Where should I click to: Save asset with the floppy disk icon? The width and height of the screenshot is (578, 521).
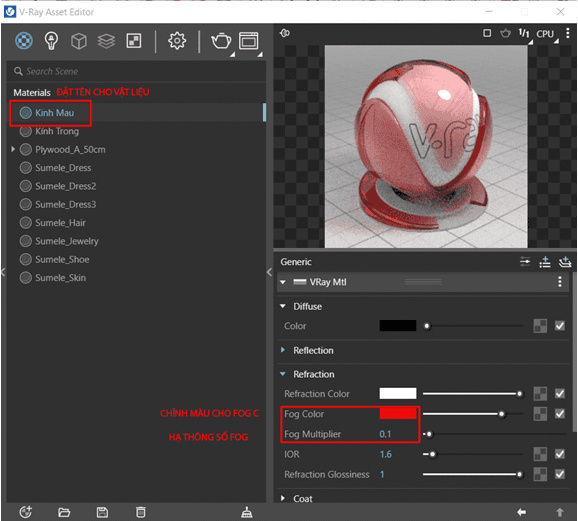[102, 512]
